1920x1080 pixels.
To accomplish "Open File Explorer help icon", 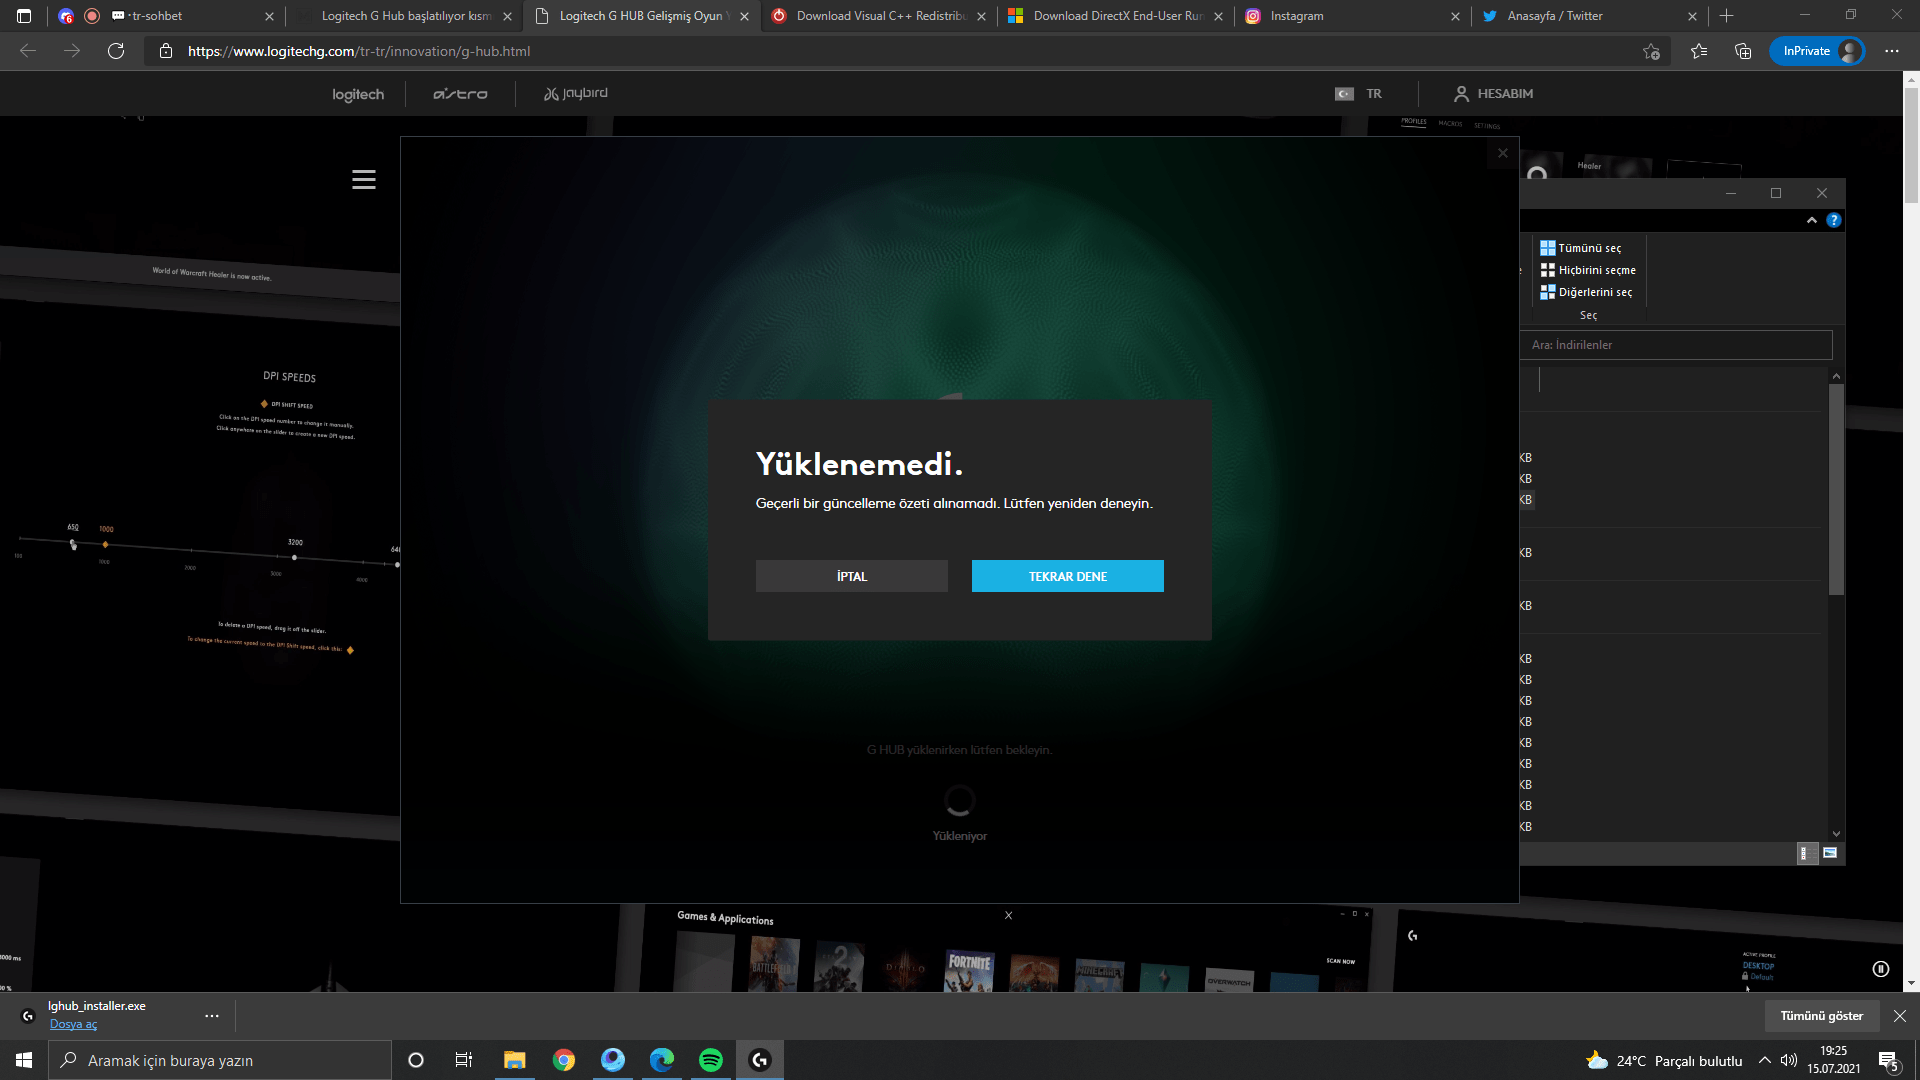I will (x=1834, y=220).
